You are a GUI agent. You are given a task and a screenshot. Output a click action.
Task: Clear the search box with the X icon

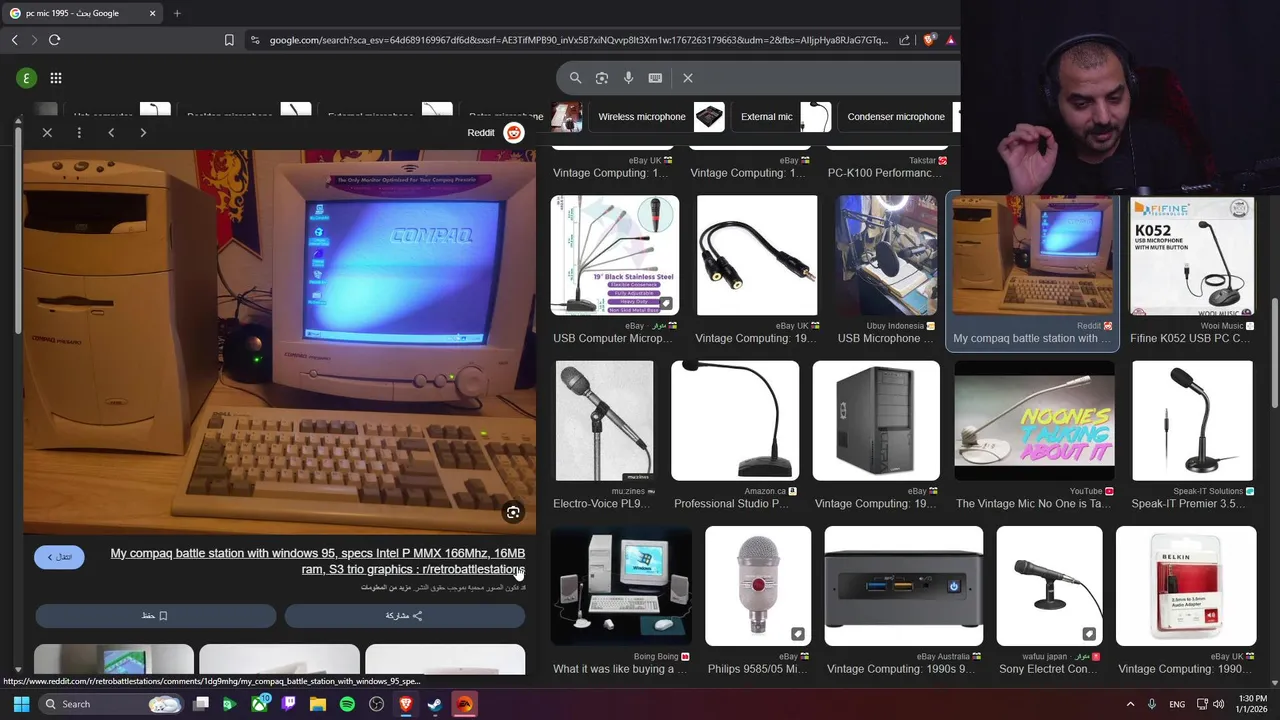tap(687, 78)
